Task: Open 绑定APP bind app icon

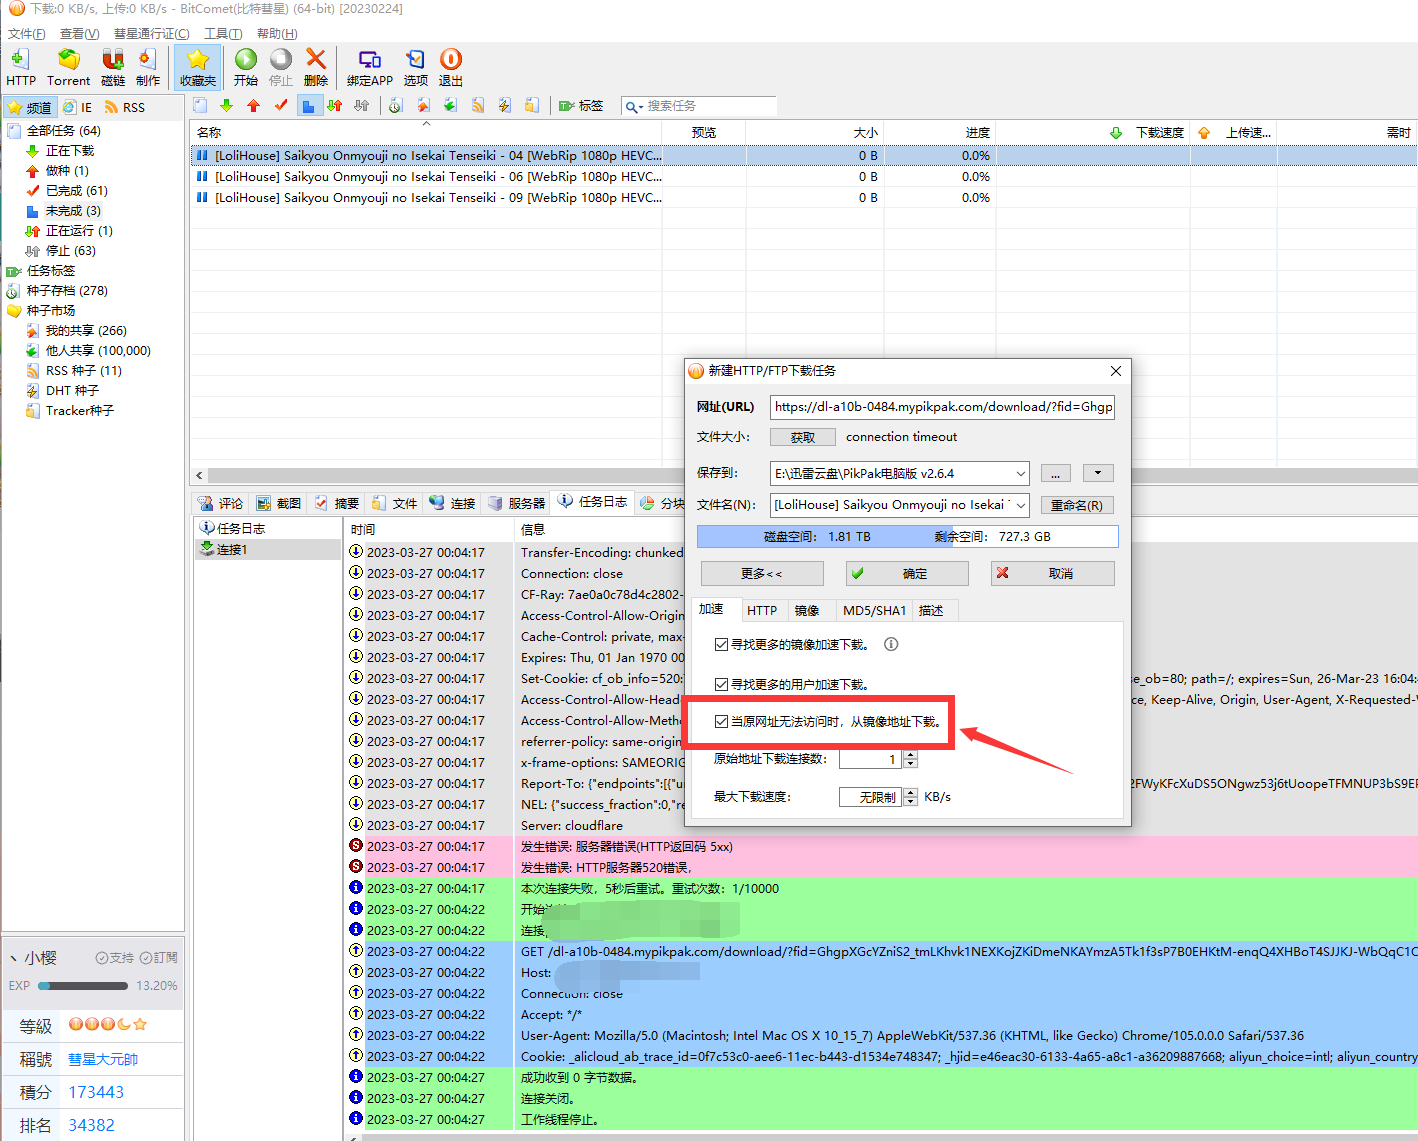Action: [370, 67]
